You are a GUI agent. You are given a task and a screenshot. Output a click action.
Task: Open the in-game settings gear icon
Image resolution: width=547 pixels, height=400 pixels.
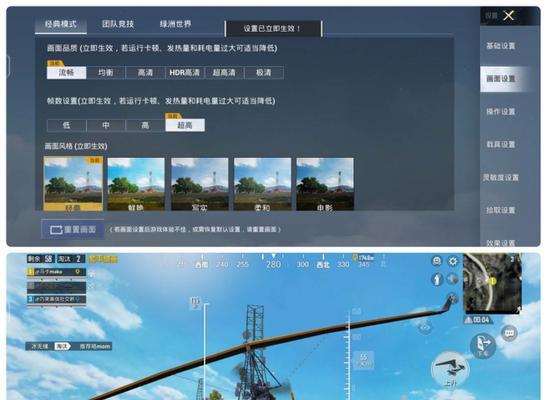tap(453, 261)
